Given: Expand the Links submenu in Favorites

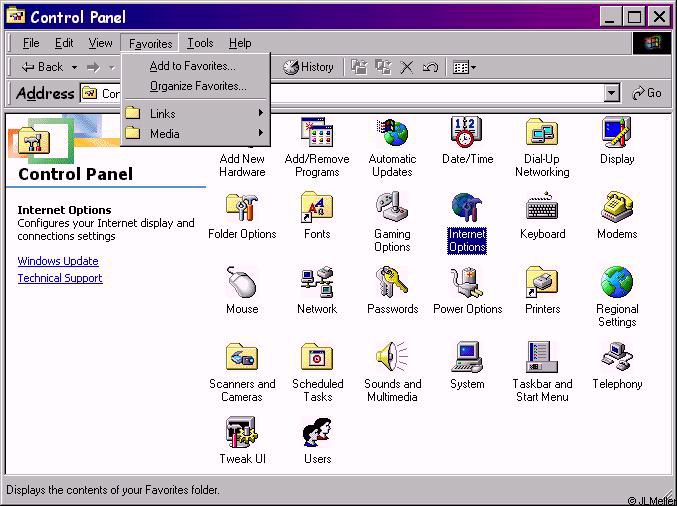Looking at the screenshot, I should (195, 114).
